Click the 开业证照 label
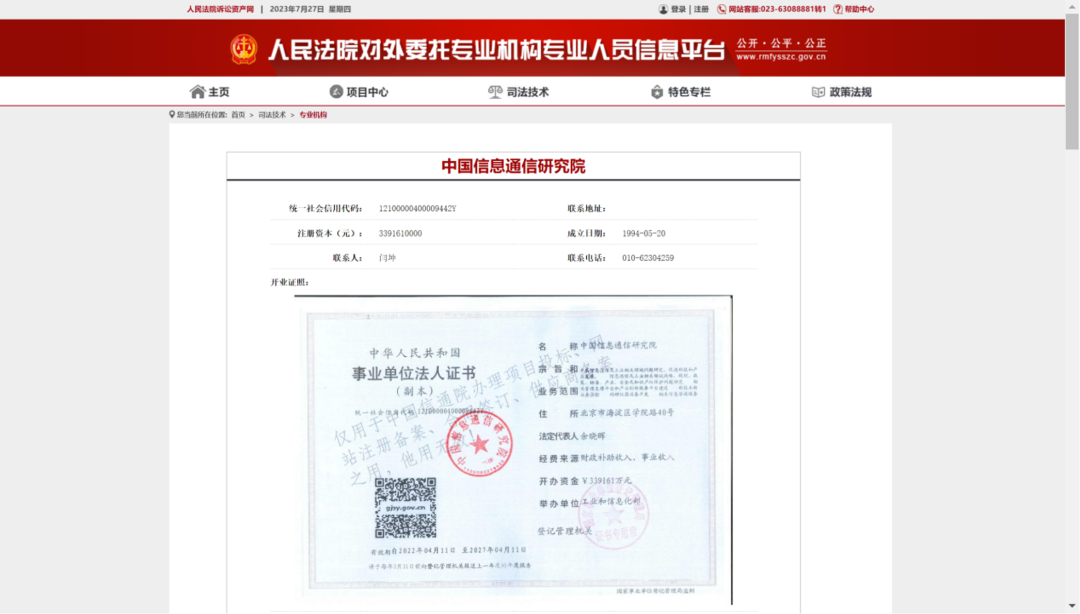 click(x=290, y=283)
